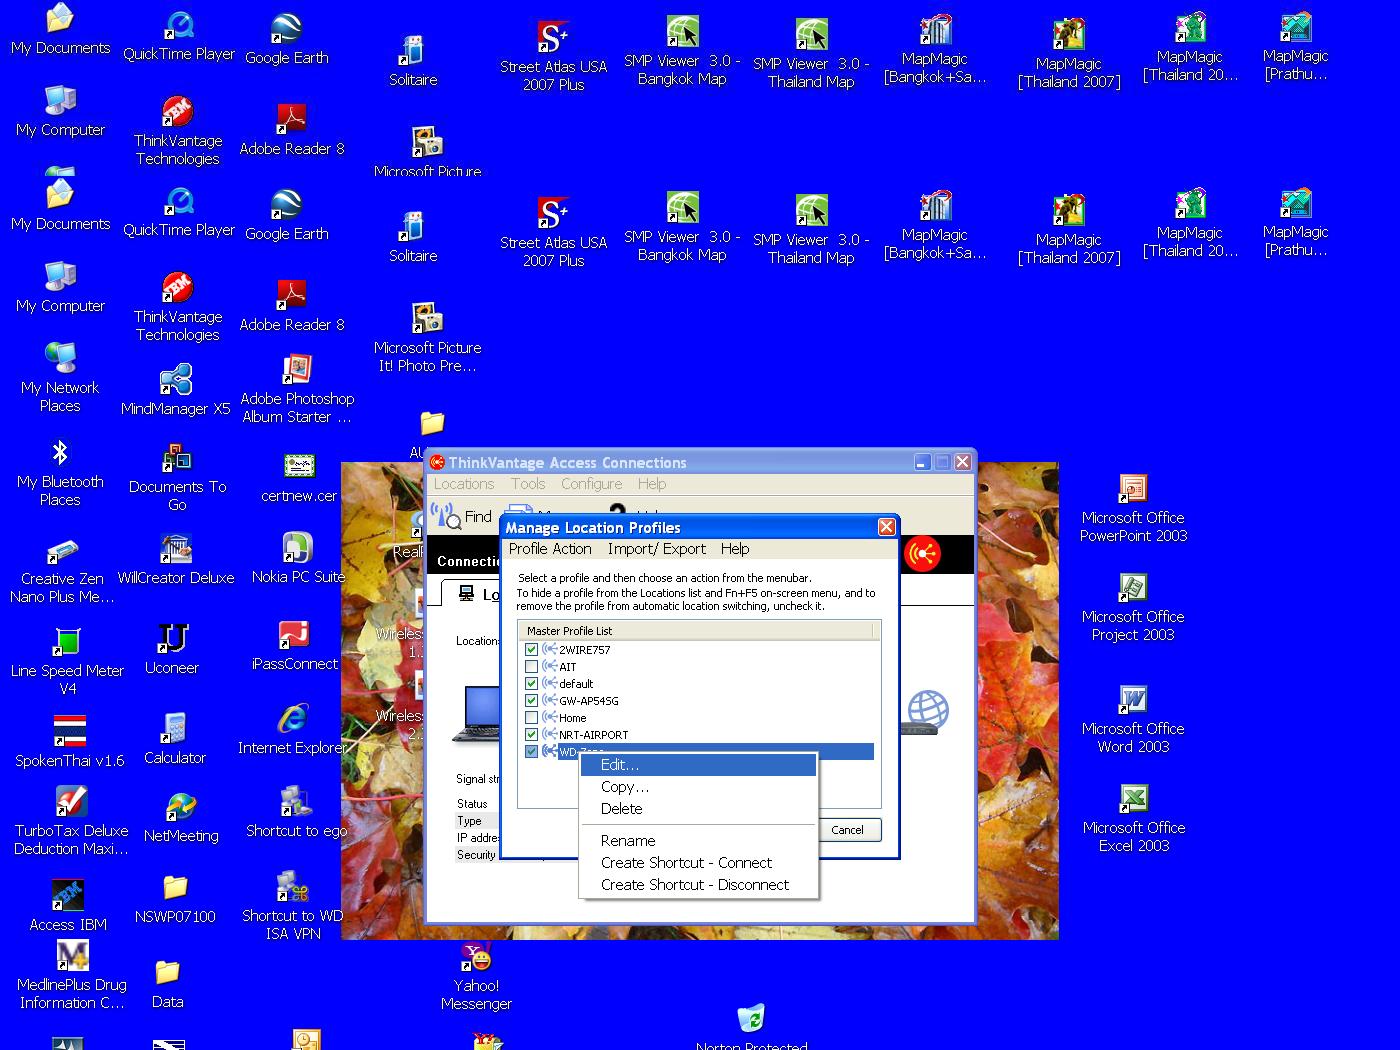Uncheck the GW-AP545G profile checkbox
The height and width of the screenshot is (1050, 1400).
(x=532, y=701)
